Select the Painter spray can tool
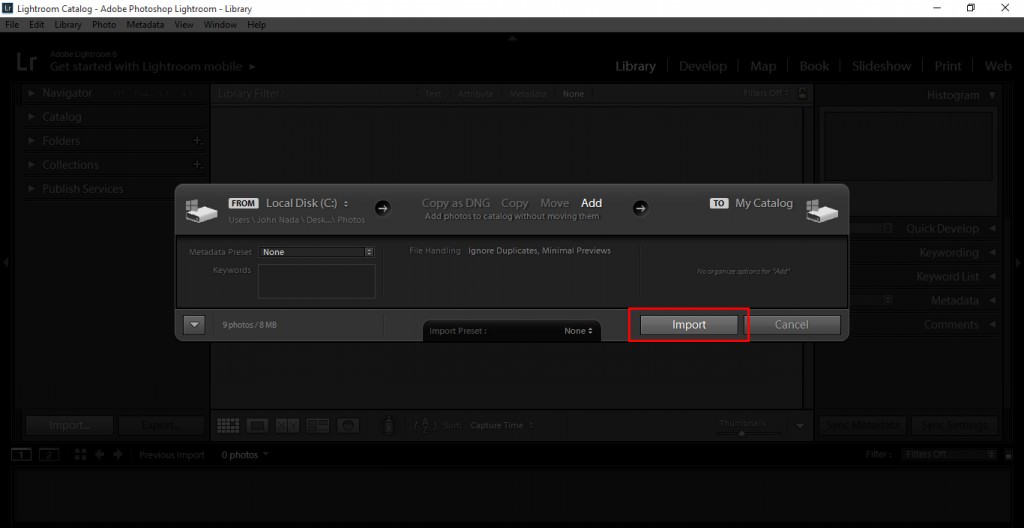This screenshot has height=528, width=1024. pos(389,425)
